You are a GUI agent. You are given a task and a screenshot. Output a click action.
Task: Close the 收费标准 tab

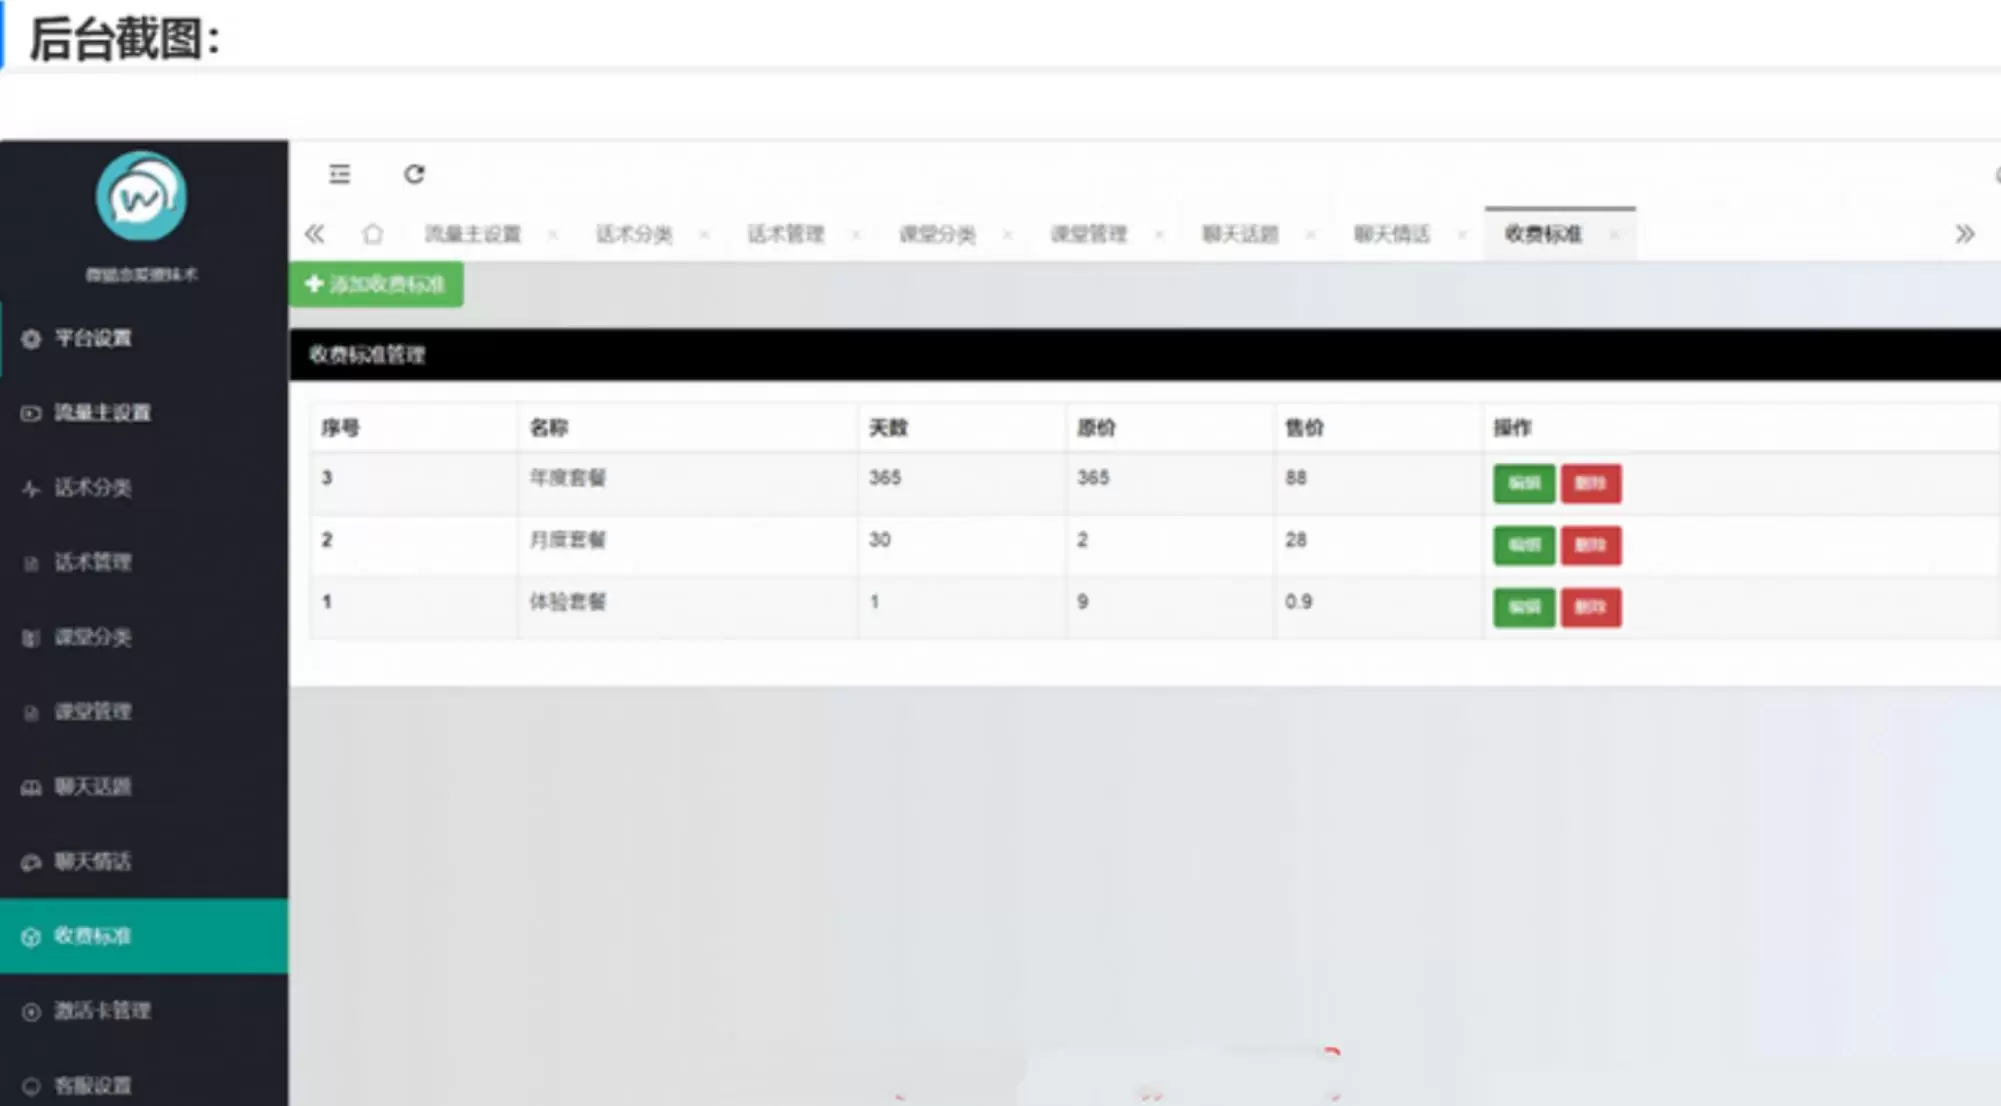pos(1613,235)
